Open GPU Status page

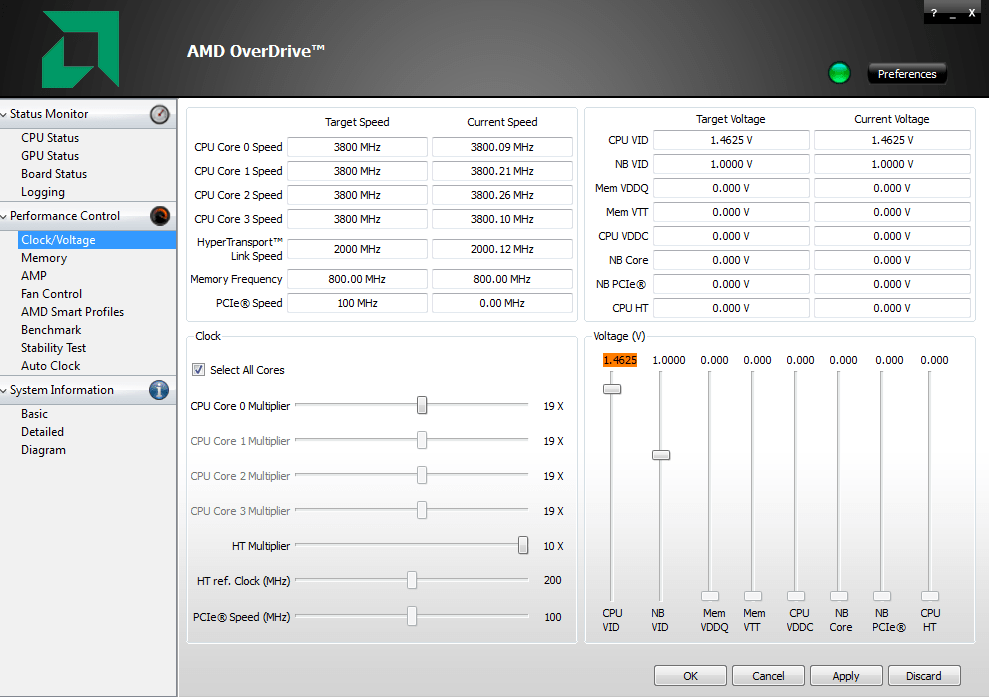tap(50, 156)
